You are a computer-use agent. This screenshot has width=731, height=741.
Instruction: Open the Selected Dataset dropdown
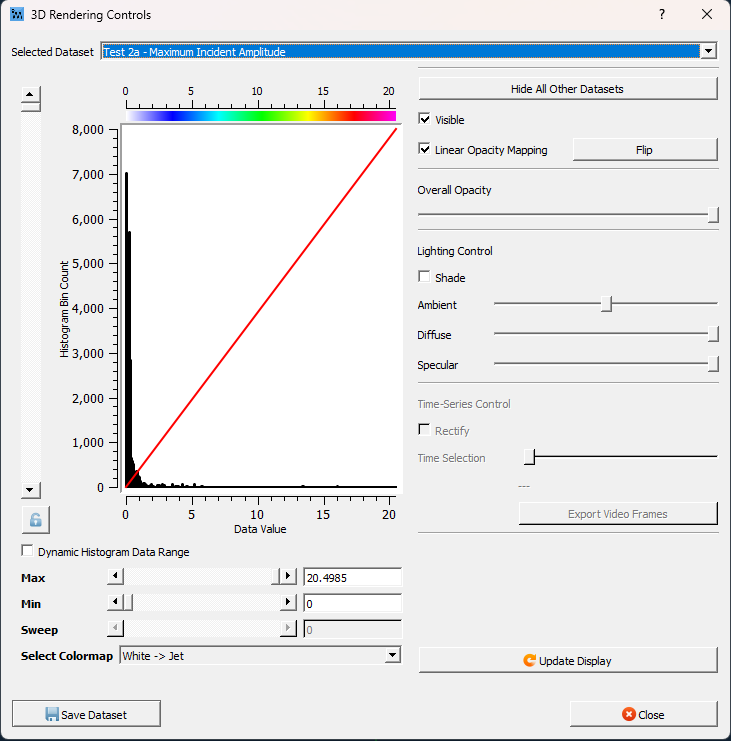tap(708, 52)
